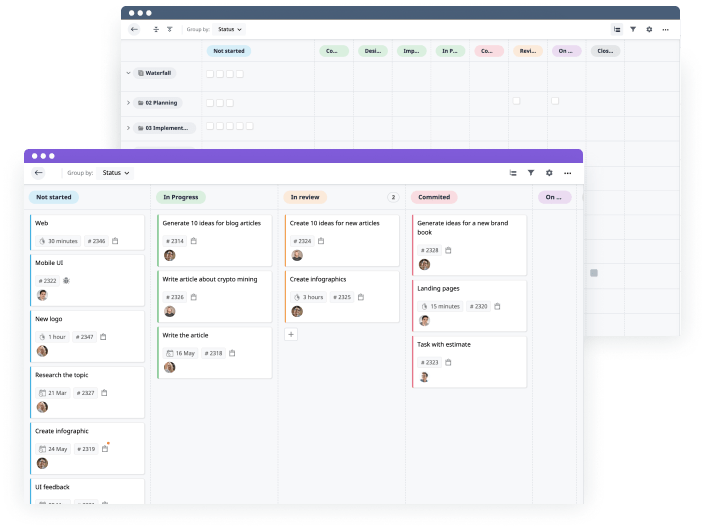Open the Status group-by dropdown in the board
Image resolution: width=705 pixels, height=529 pixels.
click(115, 173)
